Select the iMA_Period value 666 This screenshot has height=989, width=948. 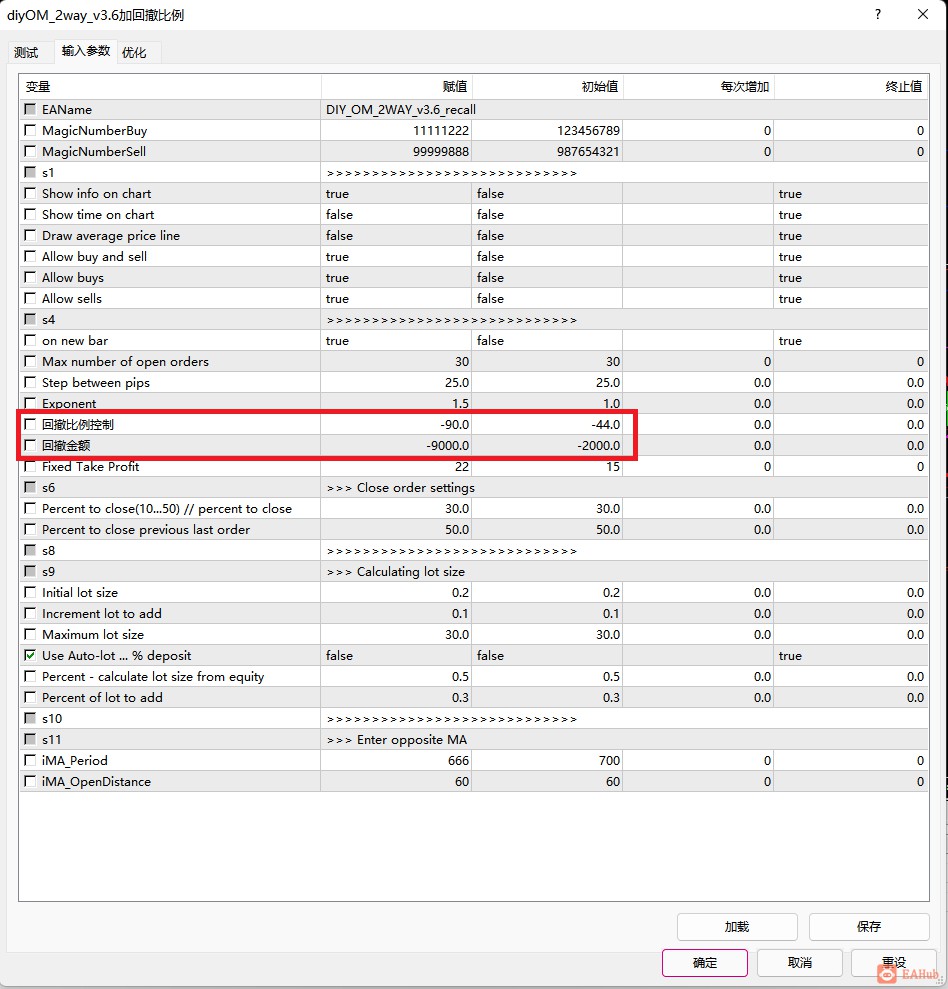[x=396, y=761]
